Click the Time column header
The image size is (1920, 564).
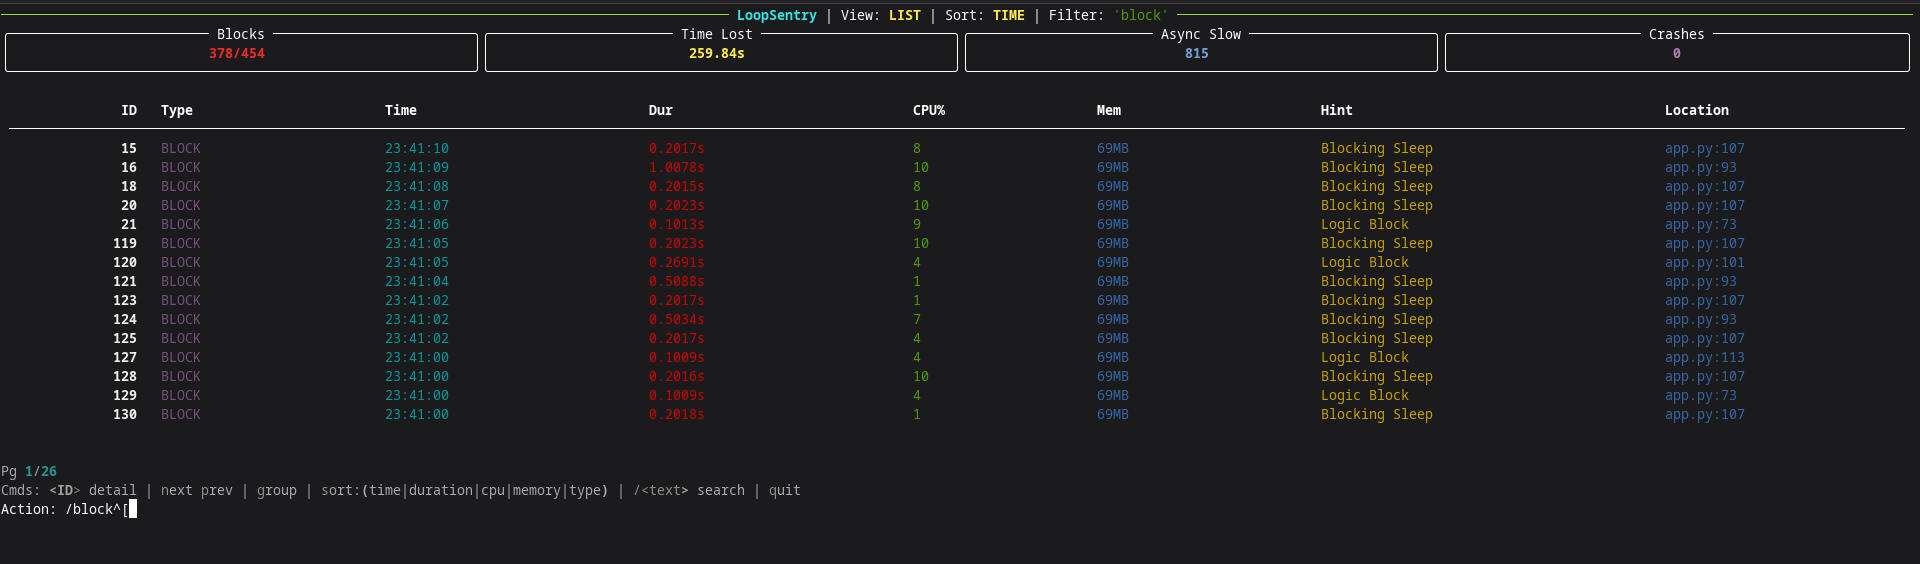(x=401, y=111)
